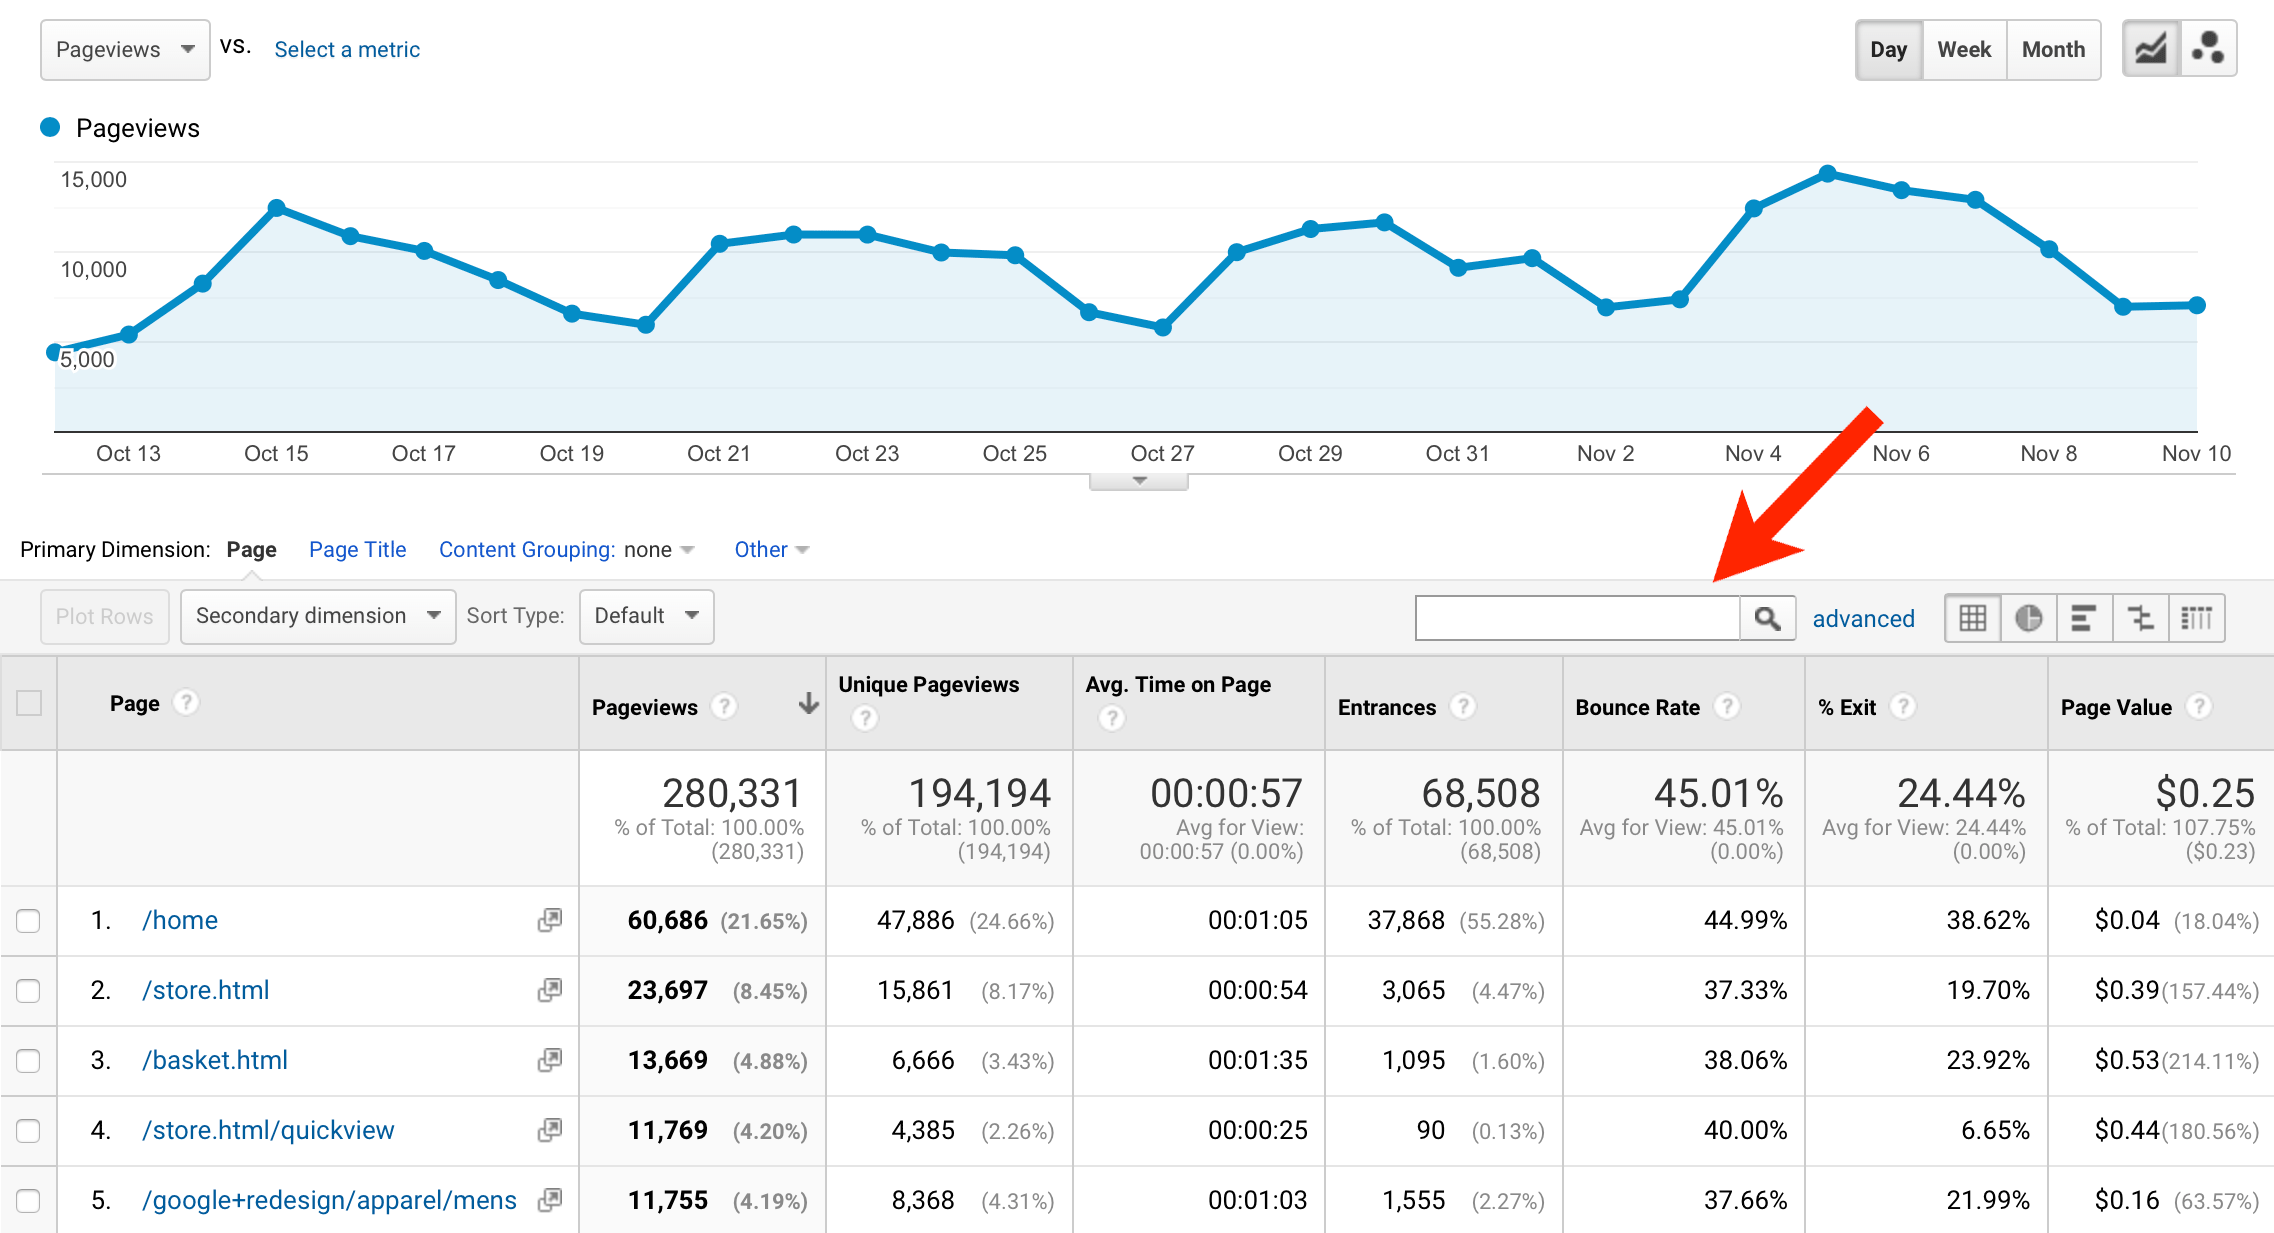Open help for Page Value column
Screen dimensions: 2274x1233
click(x=2199, y=707)
